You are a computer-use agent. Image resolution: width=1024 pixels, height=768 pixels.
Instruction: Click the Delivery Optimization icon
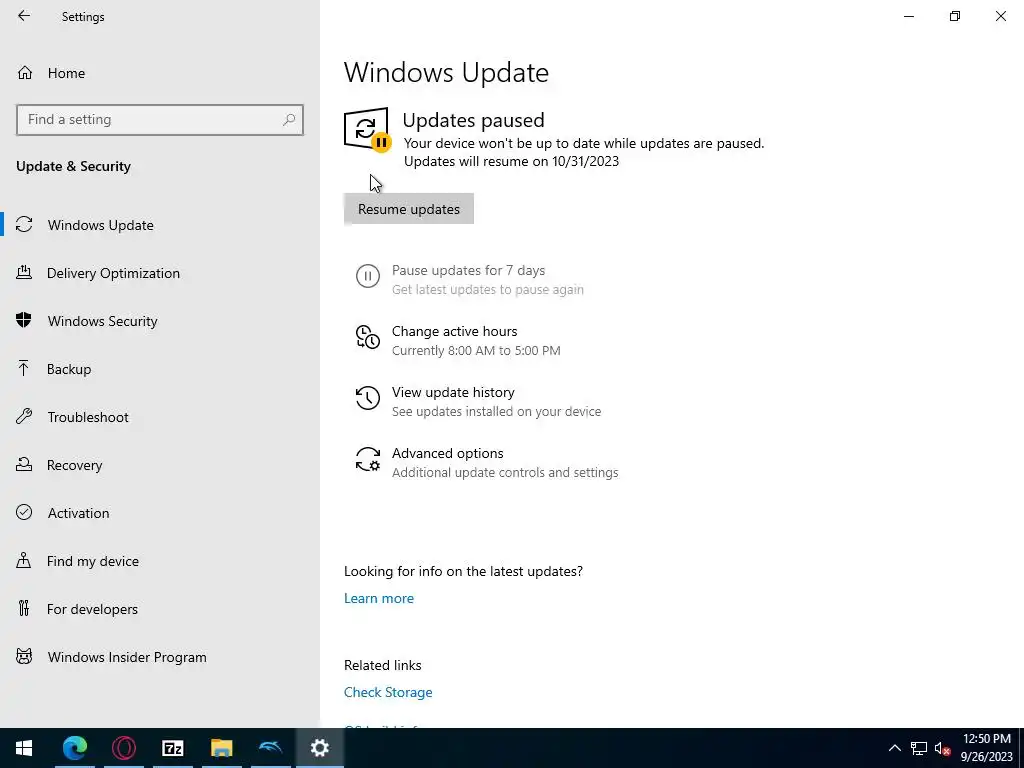24,272
